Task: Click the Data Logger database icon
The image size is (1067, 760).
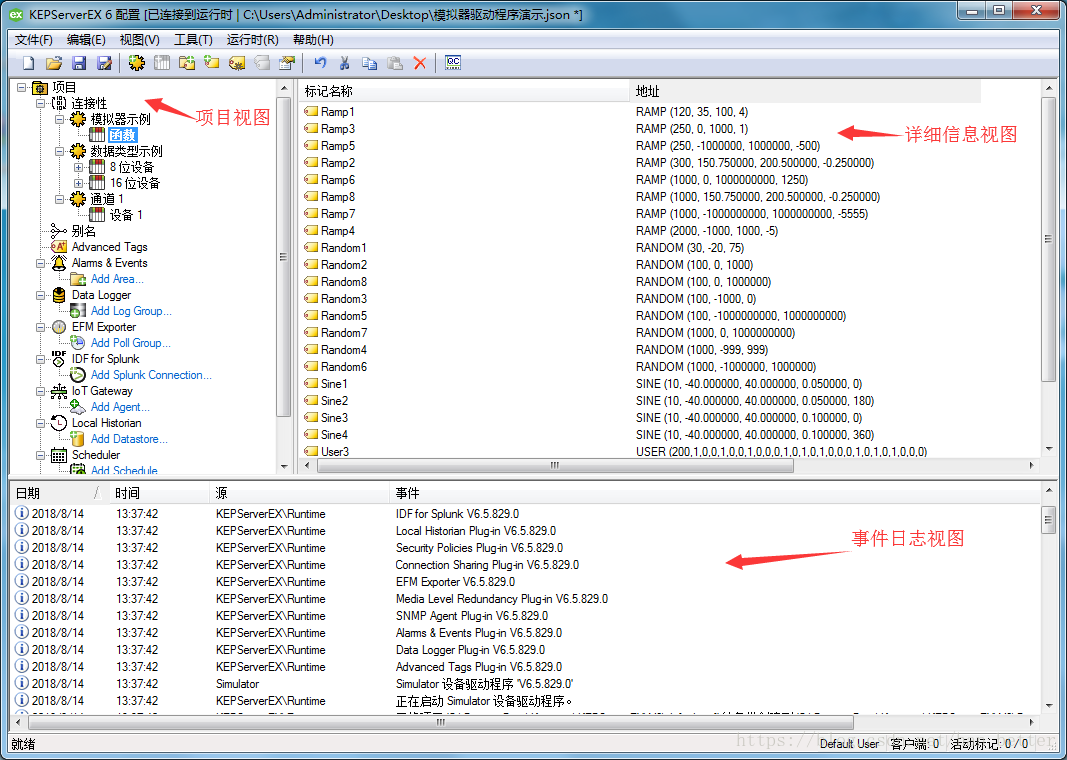Action: [59, 295]
